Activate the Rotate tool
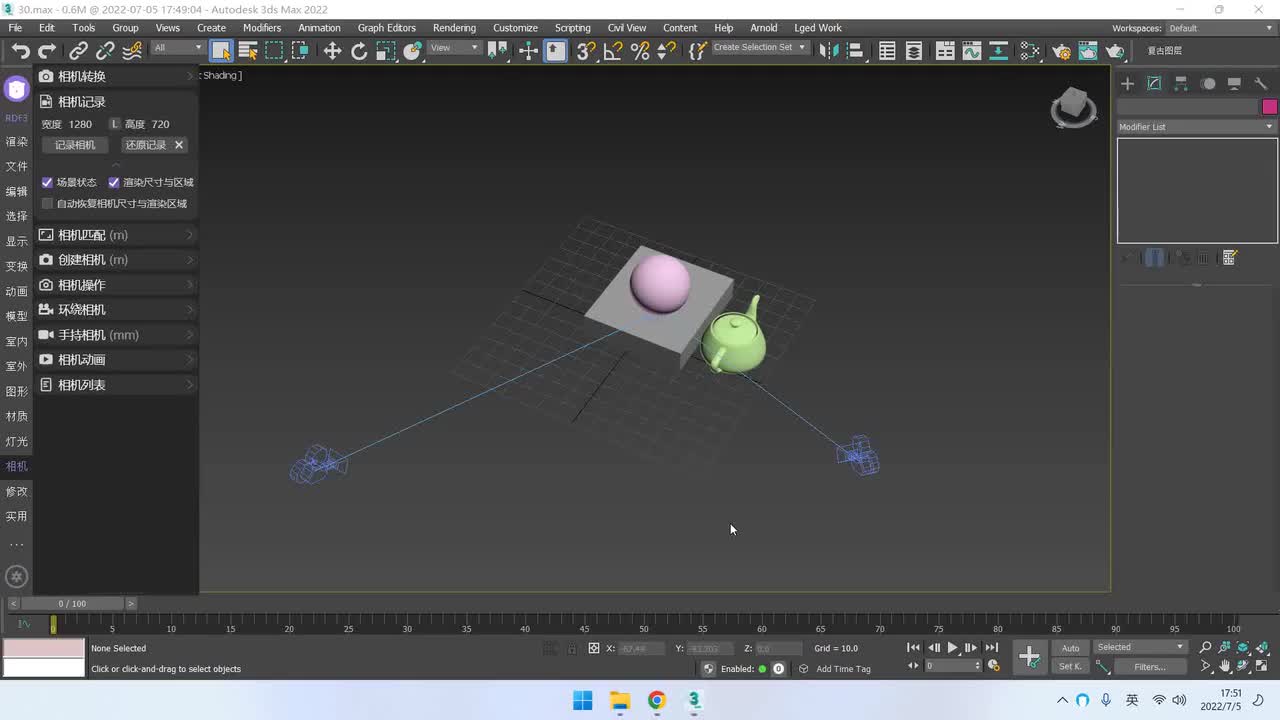Viewport: 1280px width, 720px height. point(359,51)
